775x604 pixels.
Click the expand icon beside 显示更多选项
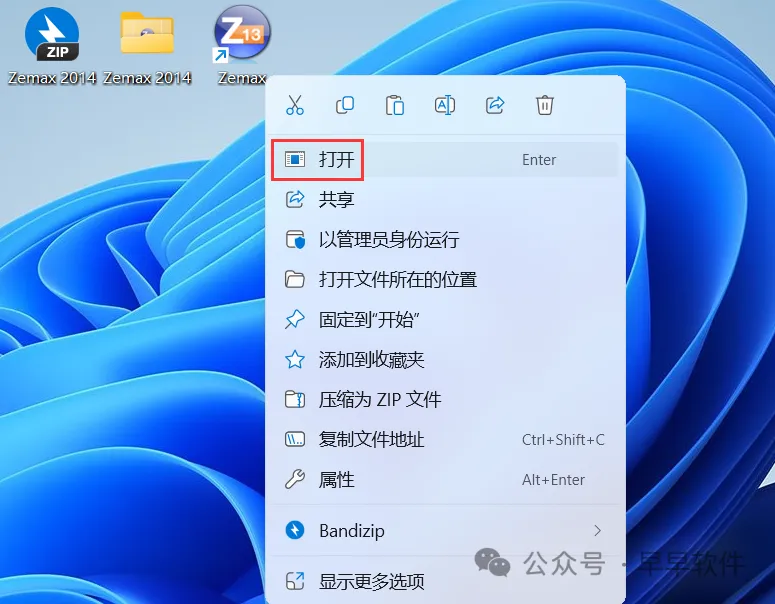point(295,581)
